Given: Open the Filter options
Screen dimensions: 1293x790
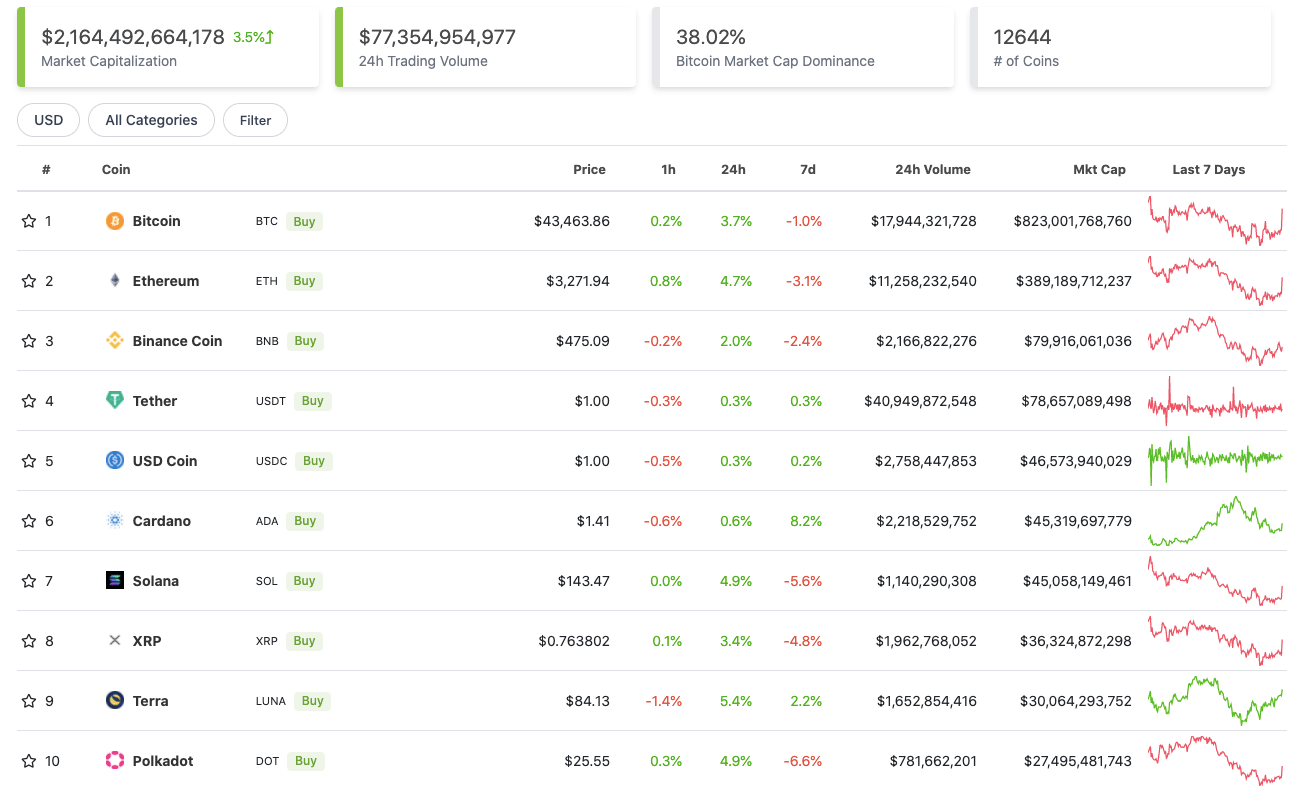Looking at the screenshot, I should tap(255, 120).
